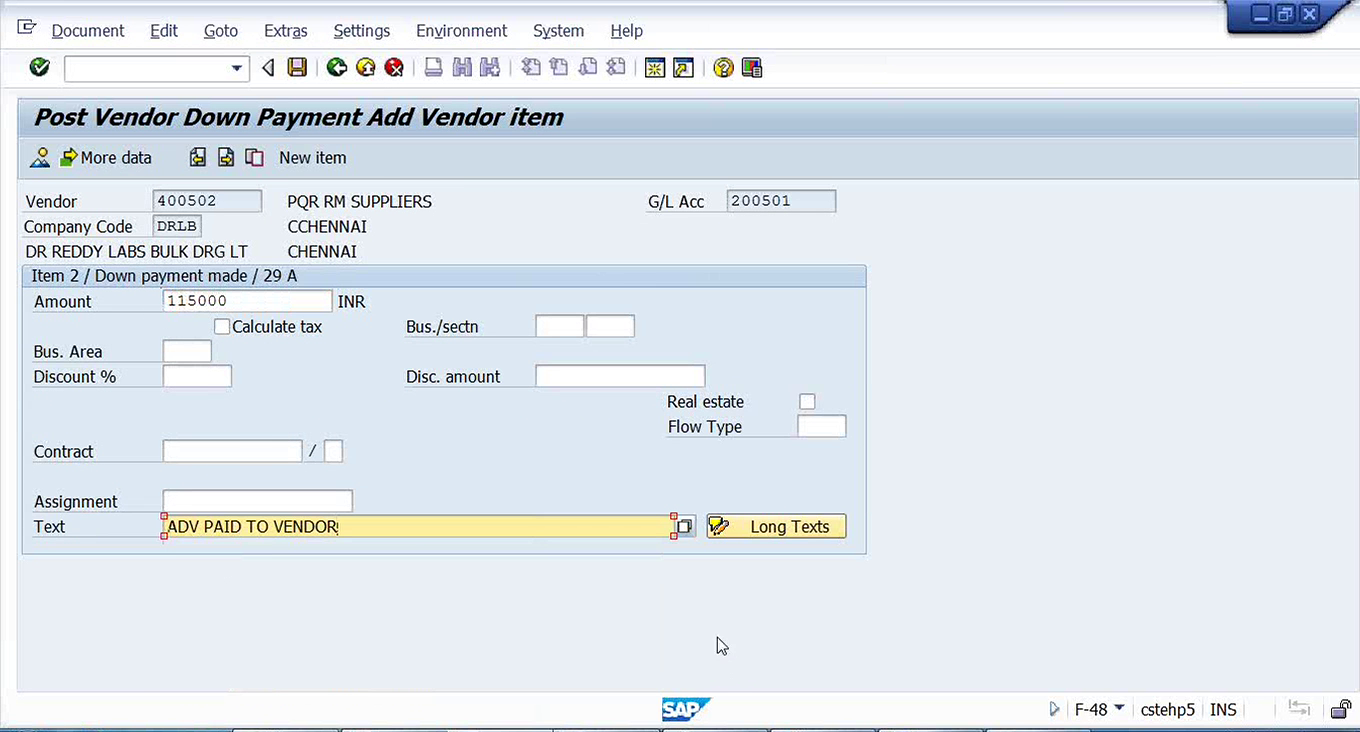
Task: Open the command field dropdown arrow
Action: tap(237, 68)
